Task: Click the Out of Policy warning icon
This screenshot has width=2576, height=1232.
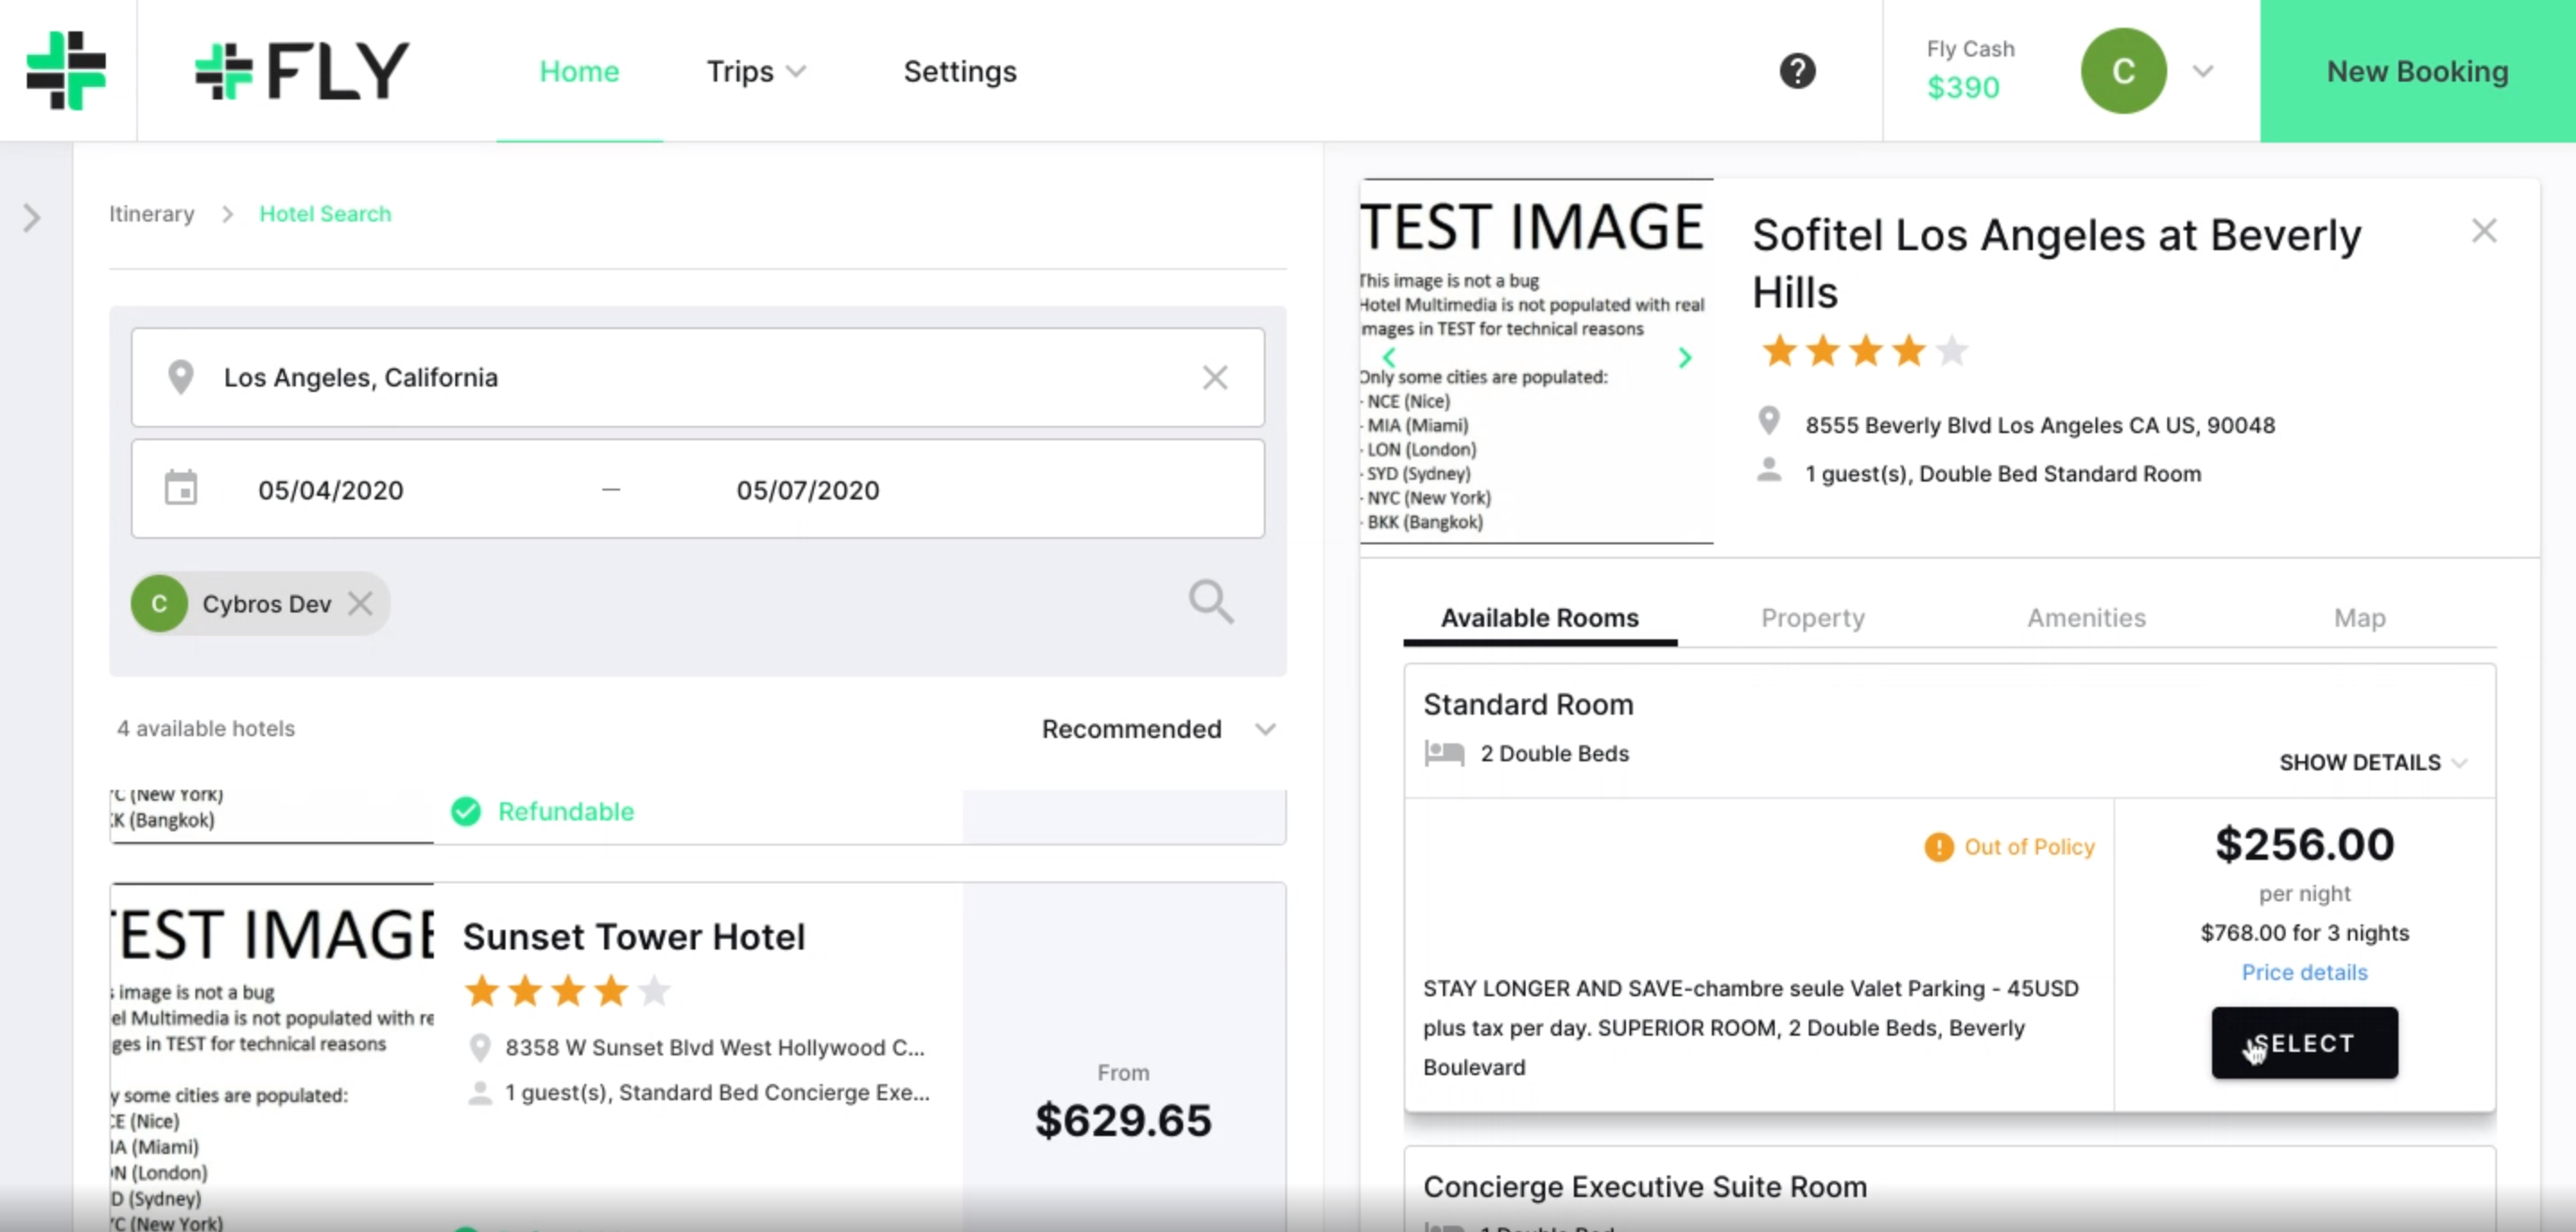Action: 1938,847
